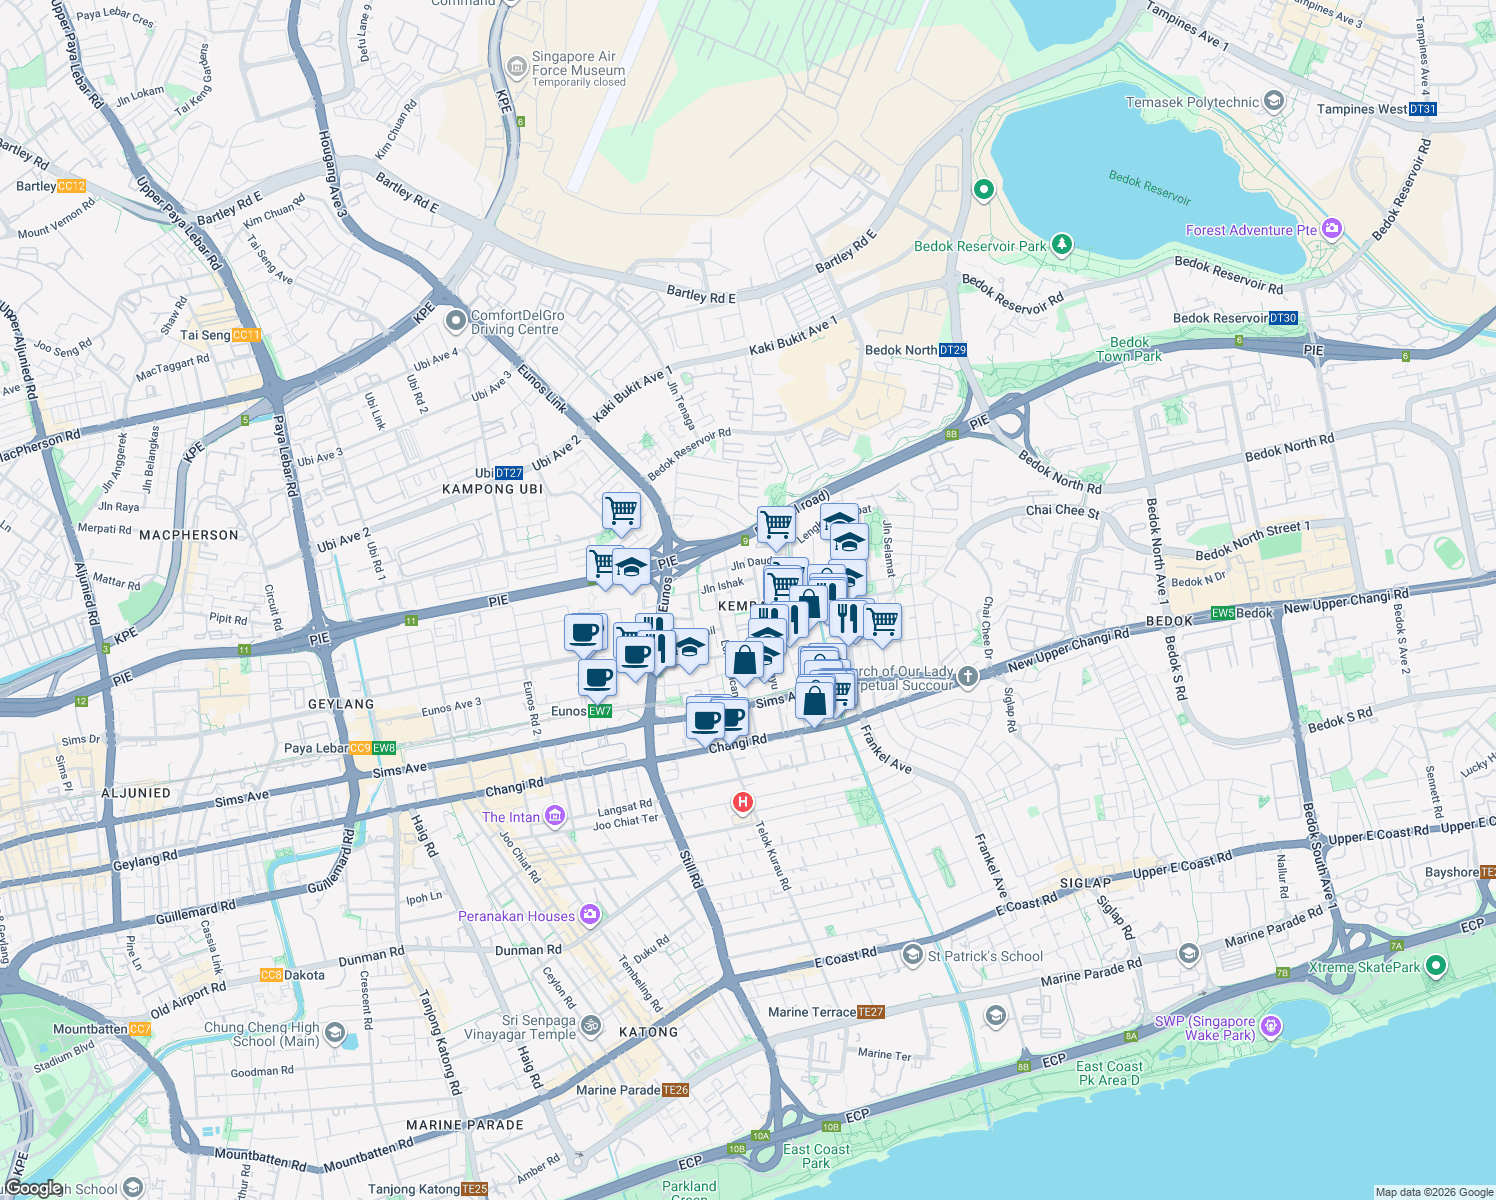Viewport: 1496px width, 1200px height.
Task: Click the Chung Cheng High School icon
Action: click(x=335, y=1032)
